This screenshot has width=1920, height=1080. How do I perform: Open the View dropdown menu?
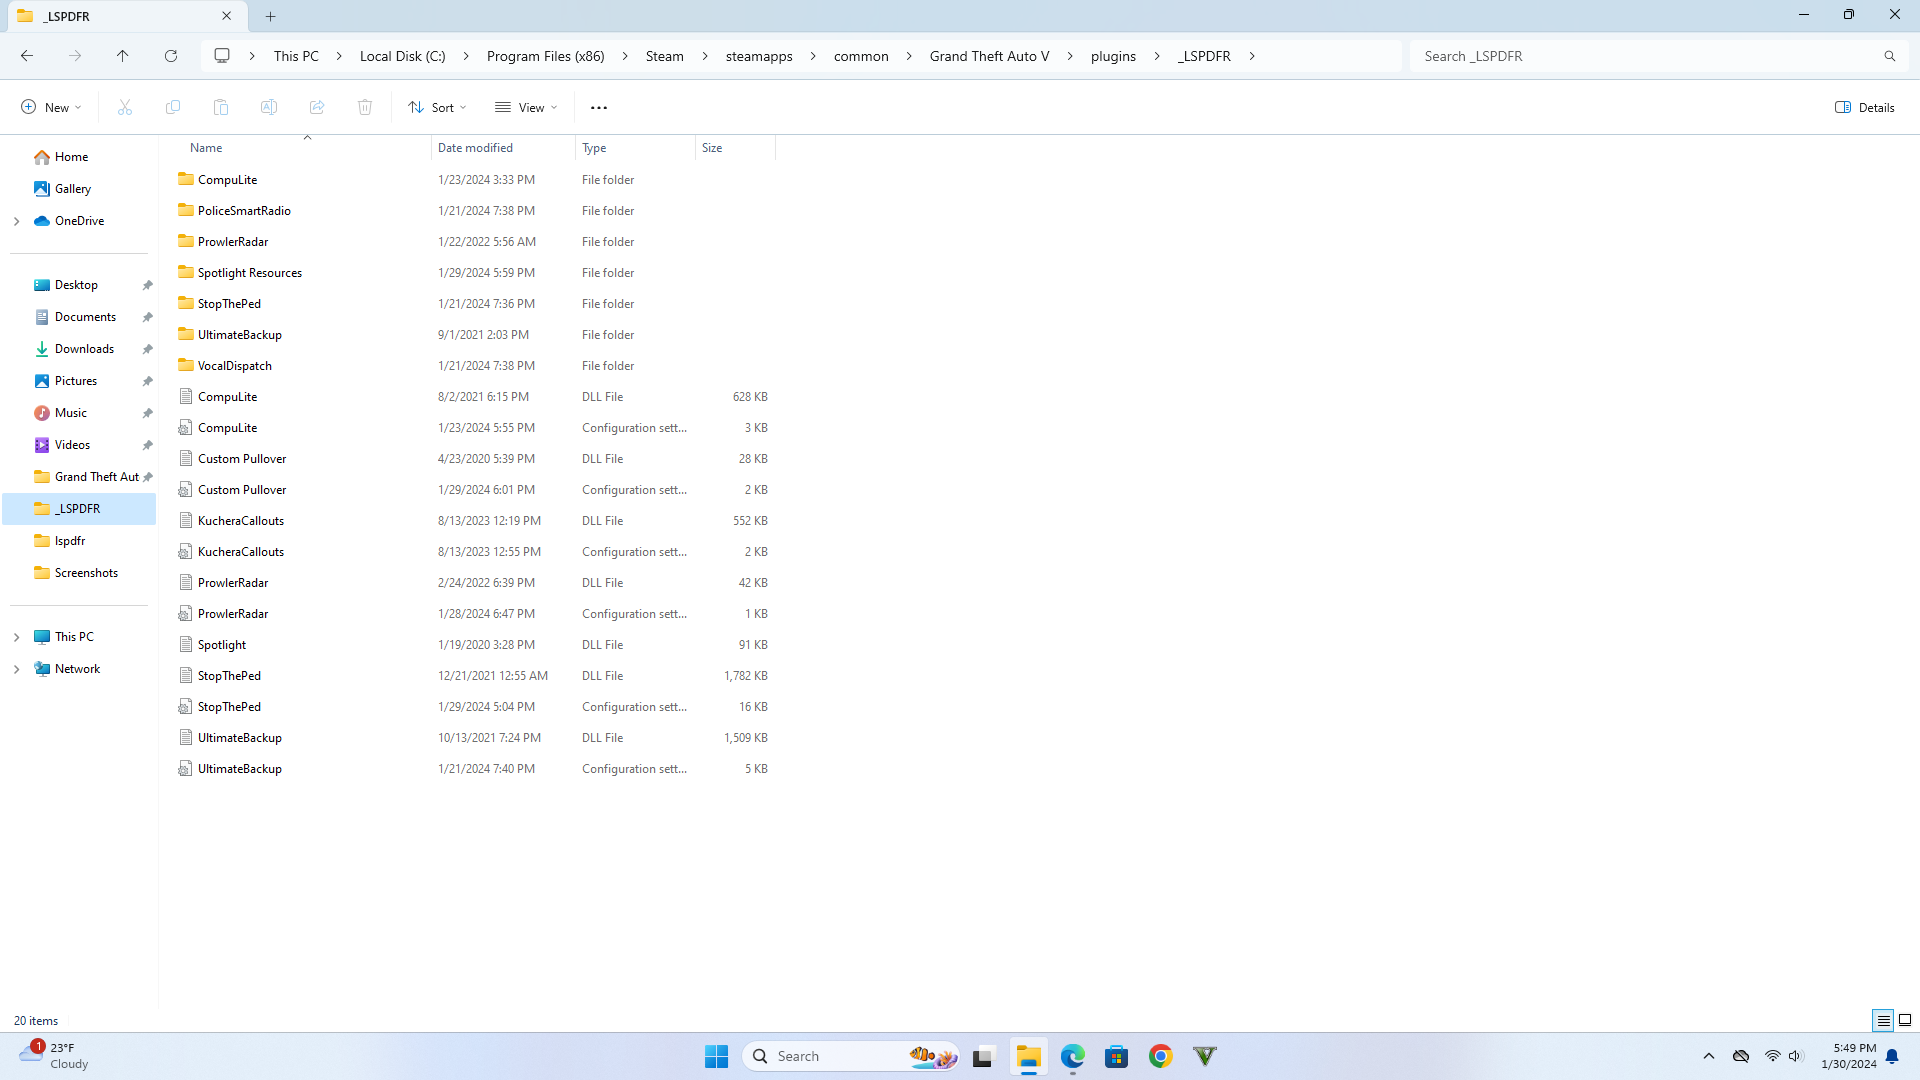coord(526,107)
